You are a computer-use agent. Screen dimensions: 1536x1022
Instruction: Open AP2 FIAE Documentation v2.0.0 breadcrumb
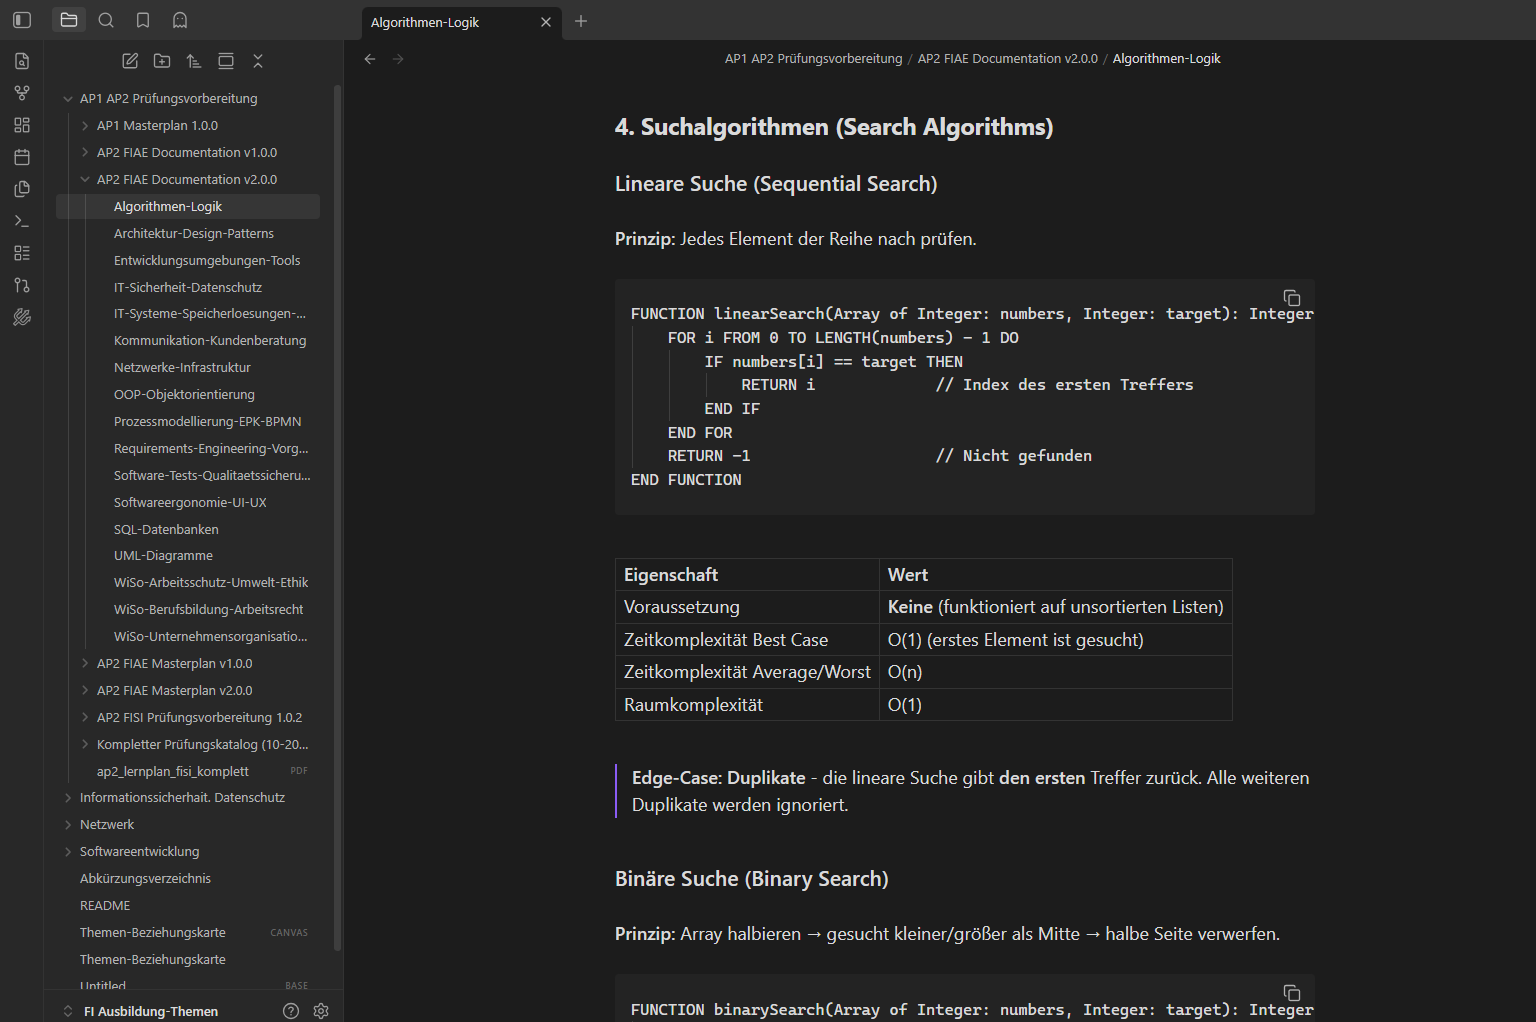pyautogui.click(x=1007, y=59)
